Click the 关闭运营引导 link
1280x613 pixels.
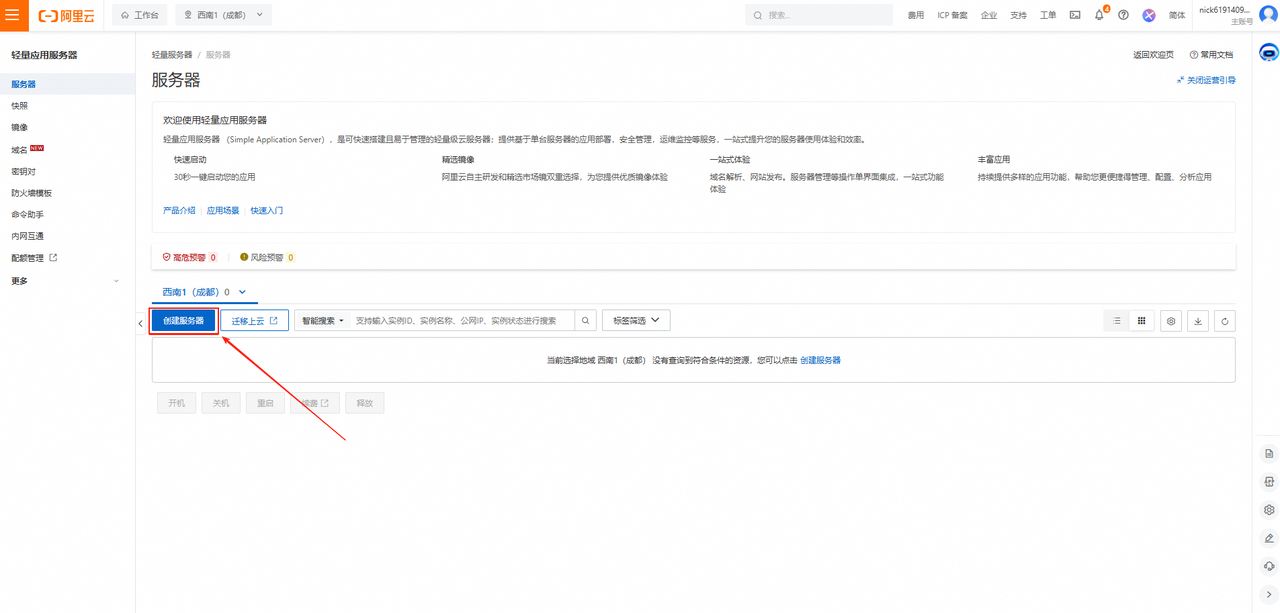[x=1206, y=80]
